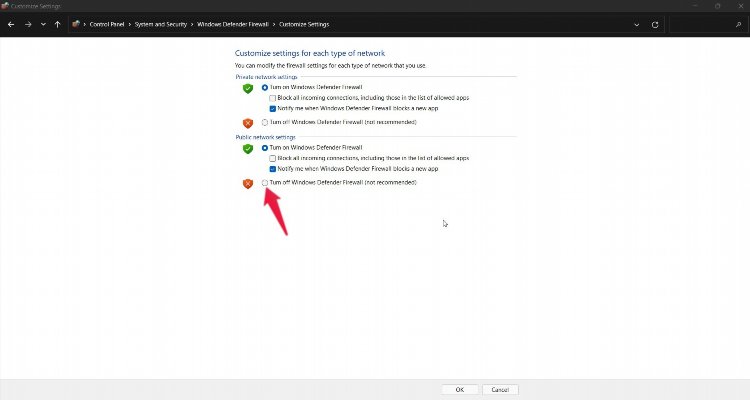
Task: Go forward with the forward arrow
Action: pos(28,24)
